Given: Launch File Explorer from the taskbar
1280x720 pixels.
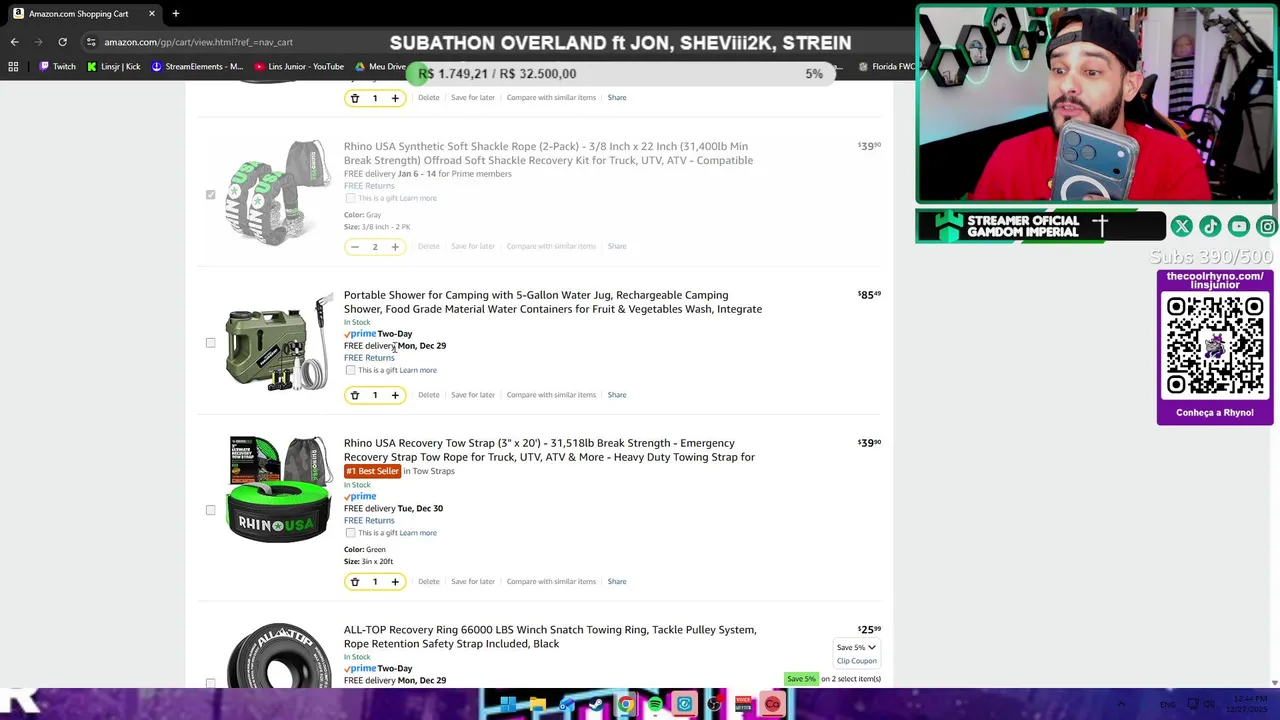Looking at the screenshot, I should [537, 704].
